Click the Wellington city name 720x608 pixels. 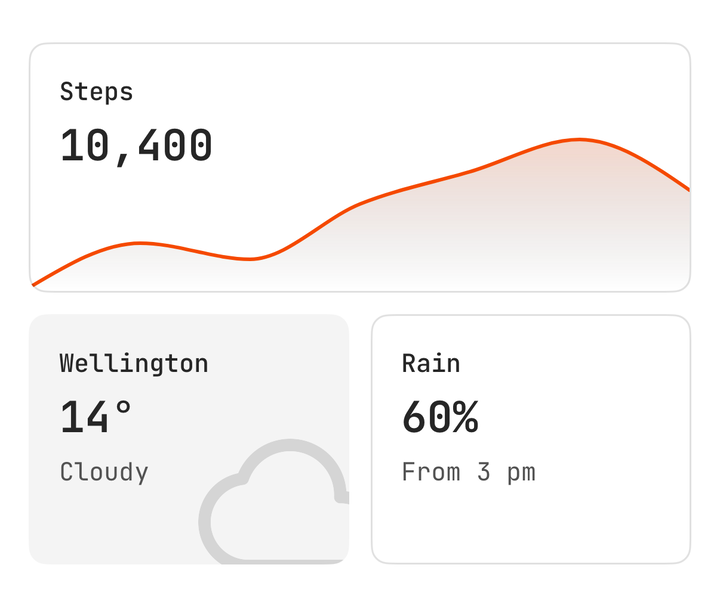(x=134, y=364)
